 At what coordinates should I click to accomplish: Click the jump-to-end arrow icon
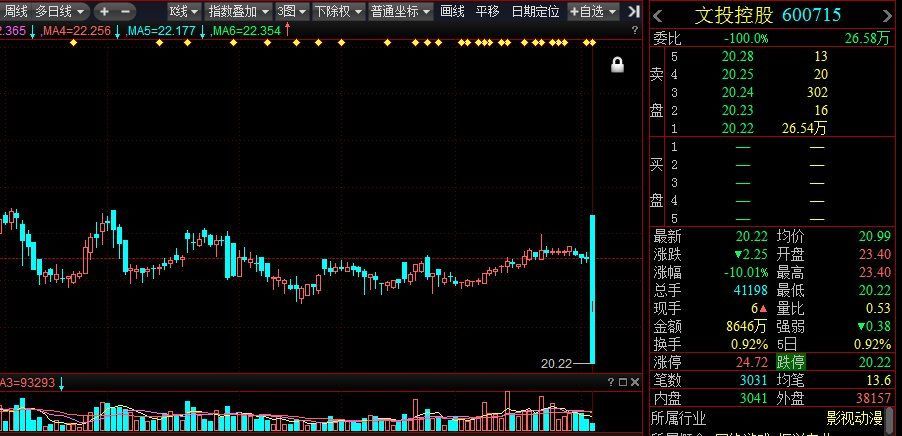[x=633, y=11]
